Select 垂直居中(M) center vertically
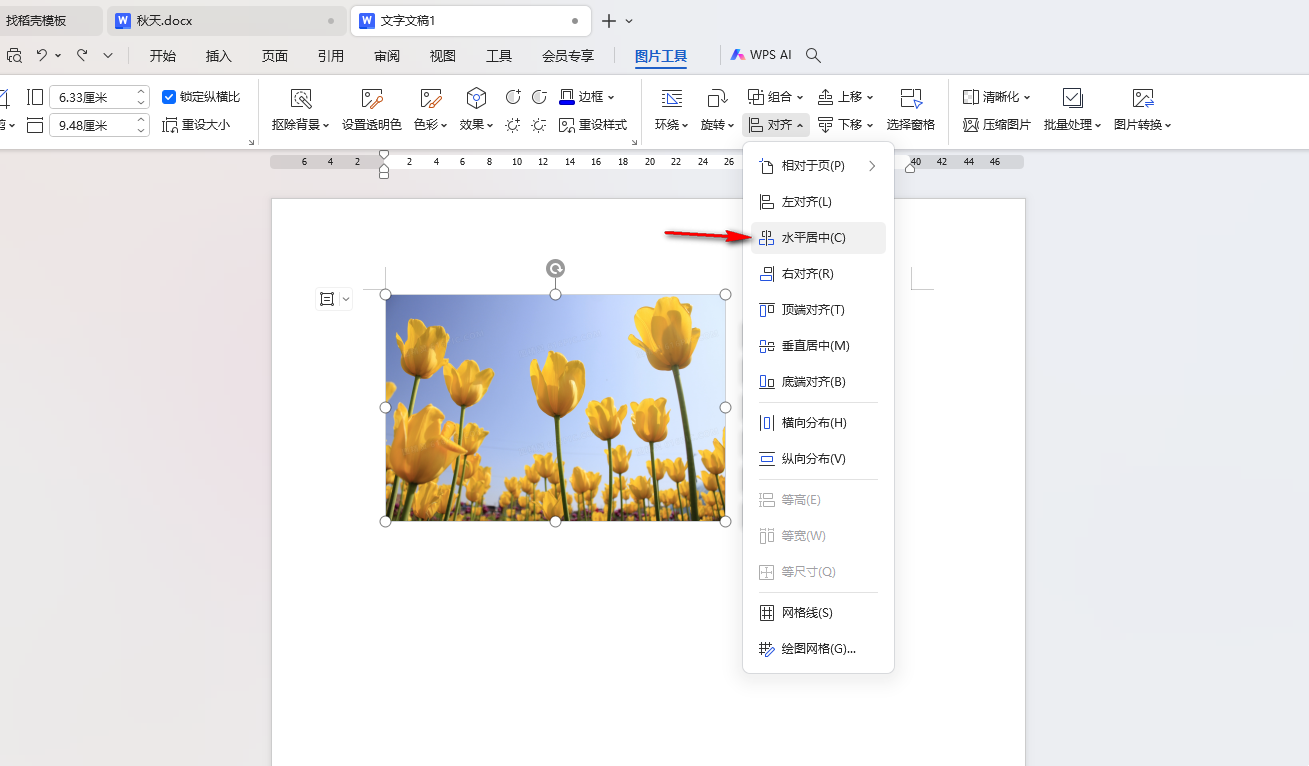The height and width of the screenshot is (766, 1309). 818,346
